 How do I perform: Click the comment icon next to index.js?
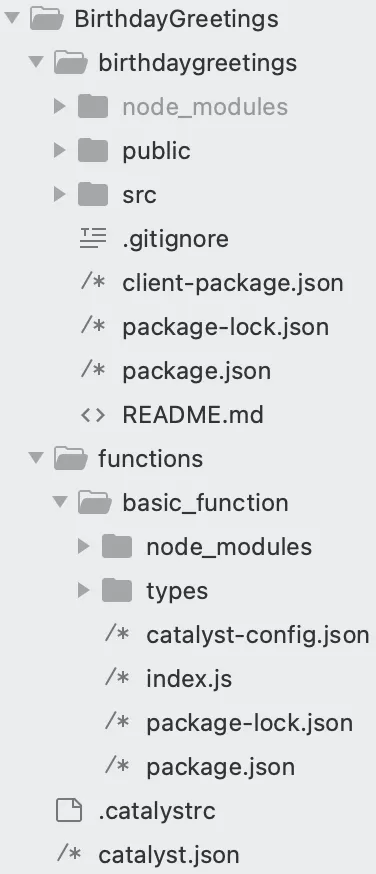tap(117, 678)
